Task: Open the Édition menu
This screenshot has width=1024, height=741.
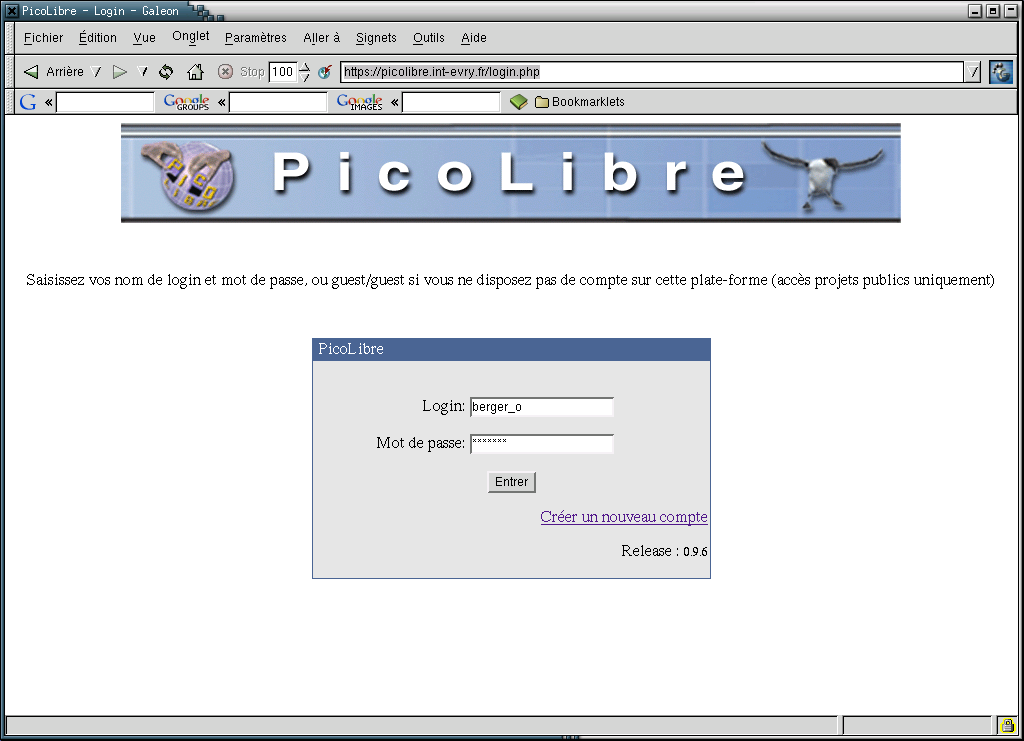Action: click(x=98, y=38)
